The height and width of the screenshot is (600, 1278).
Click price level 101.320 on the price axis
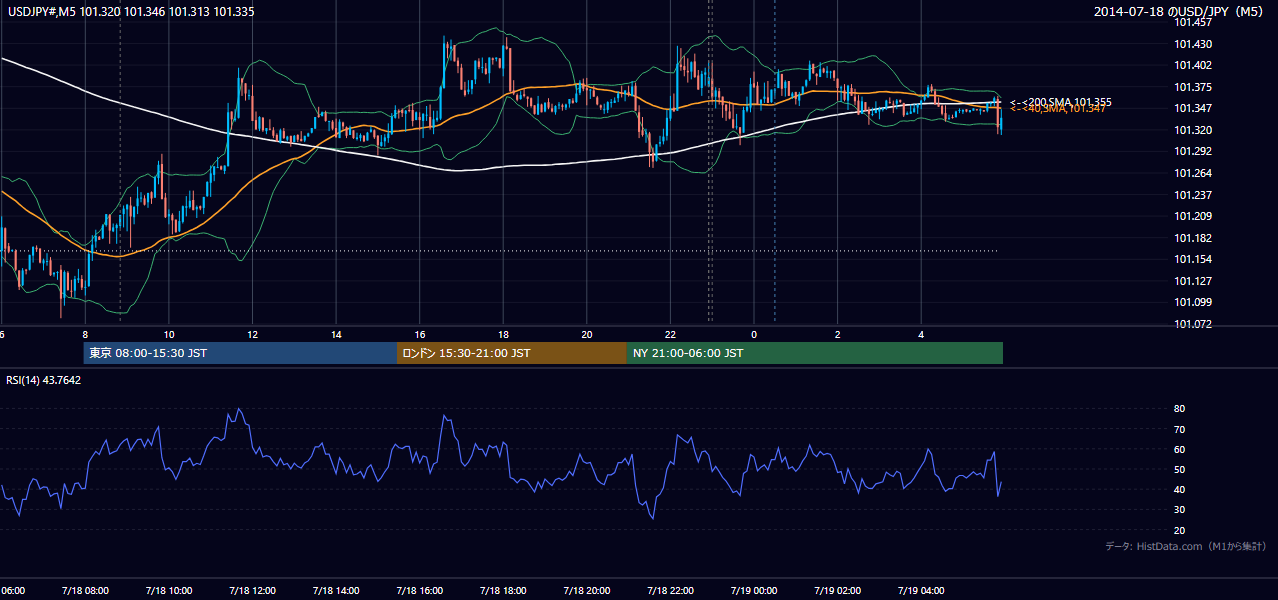click(1192, 130)
